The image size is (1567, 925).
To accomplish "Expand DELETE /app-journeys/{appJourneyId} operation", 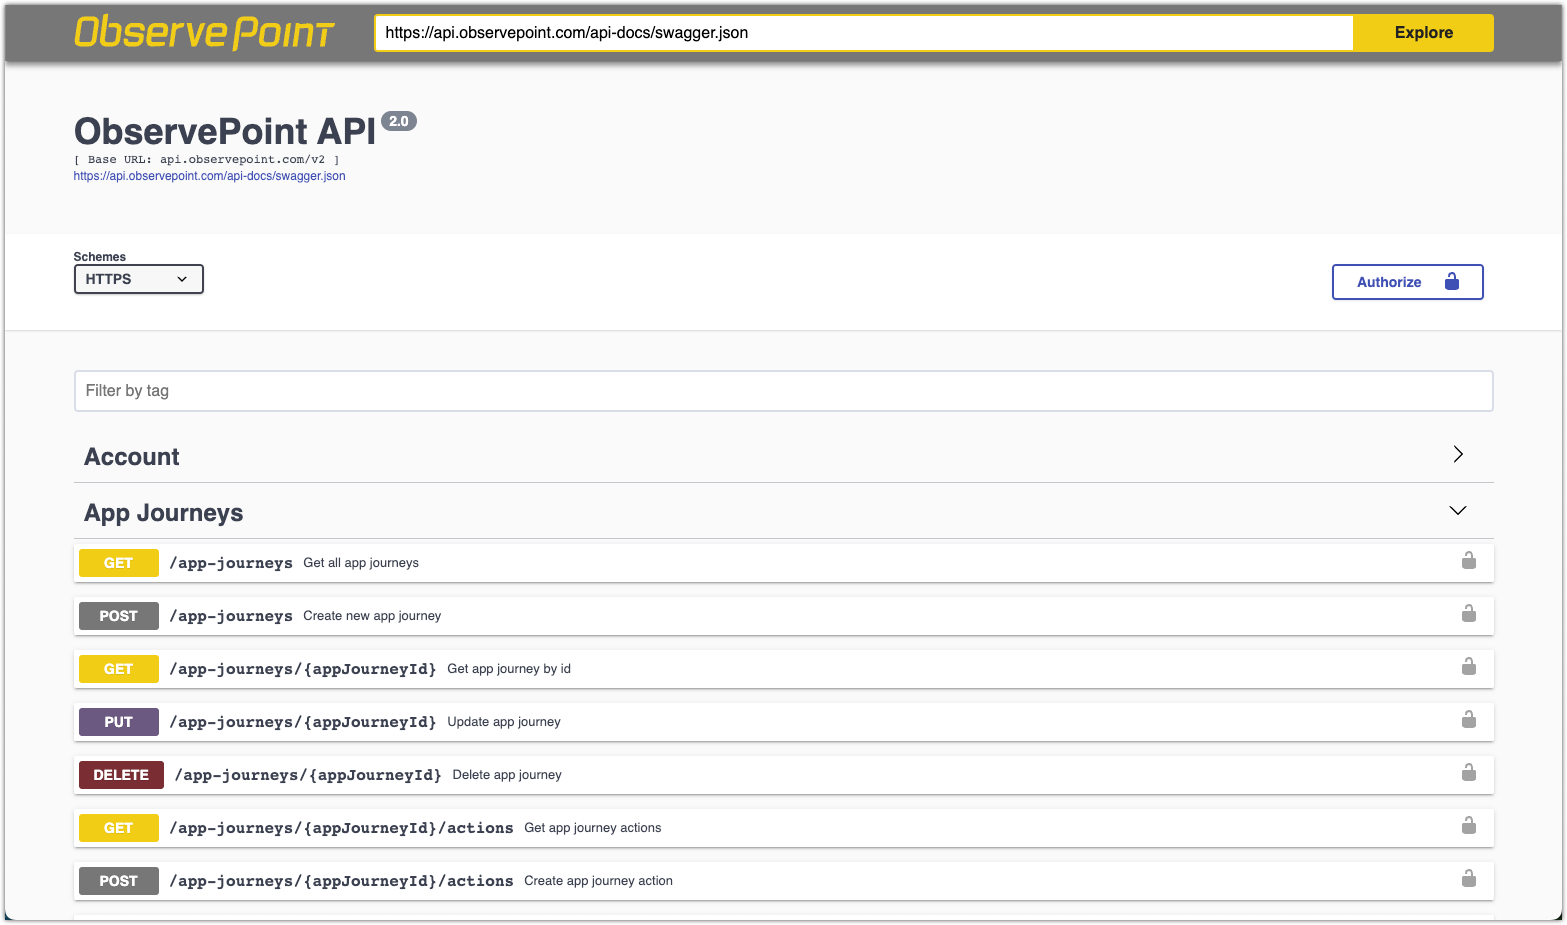I will (x=784, y=775).
